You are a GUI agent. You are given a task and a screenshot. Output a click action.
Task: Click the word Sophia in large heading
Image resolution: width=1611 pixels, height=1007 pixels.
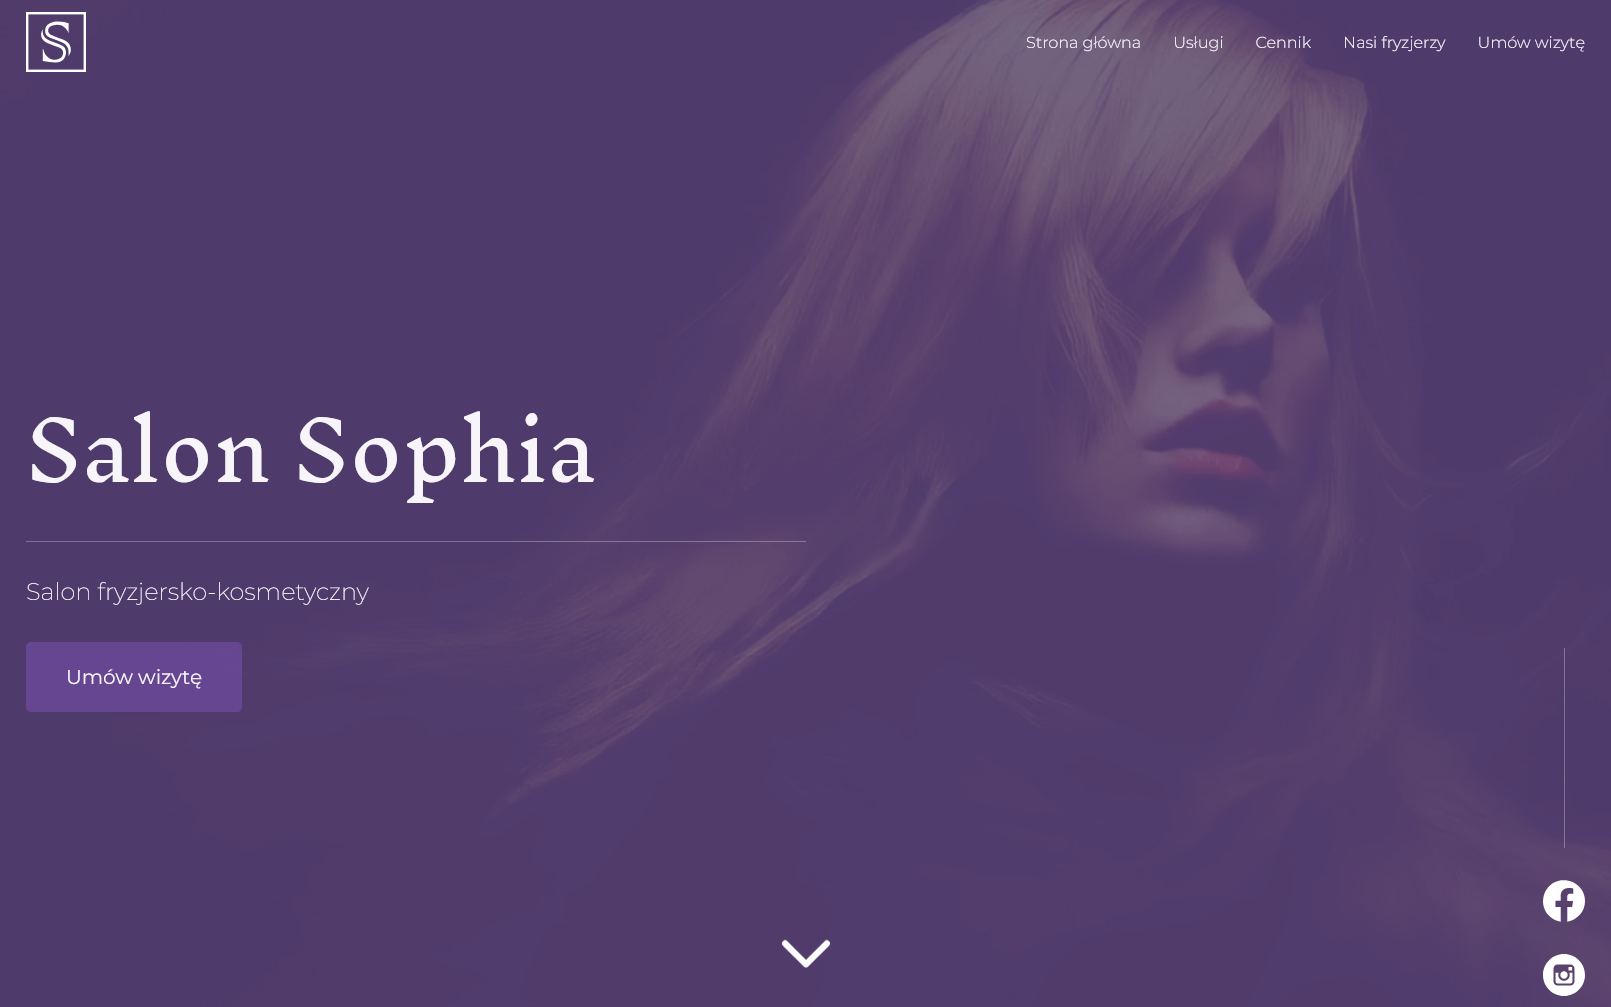pyautogui.click(x=445, y=455)
